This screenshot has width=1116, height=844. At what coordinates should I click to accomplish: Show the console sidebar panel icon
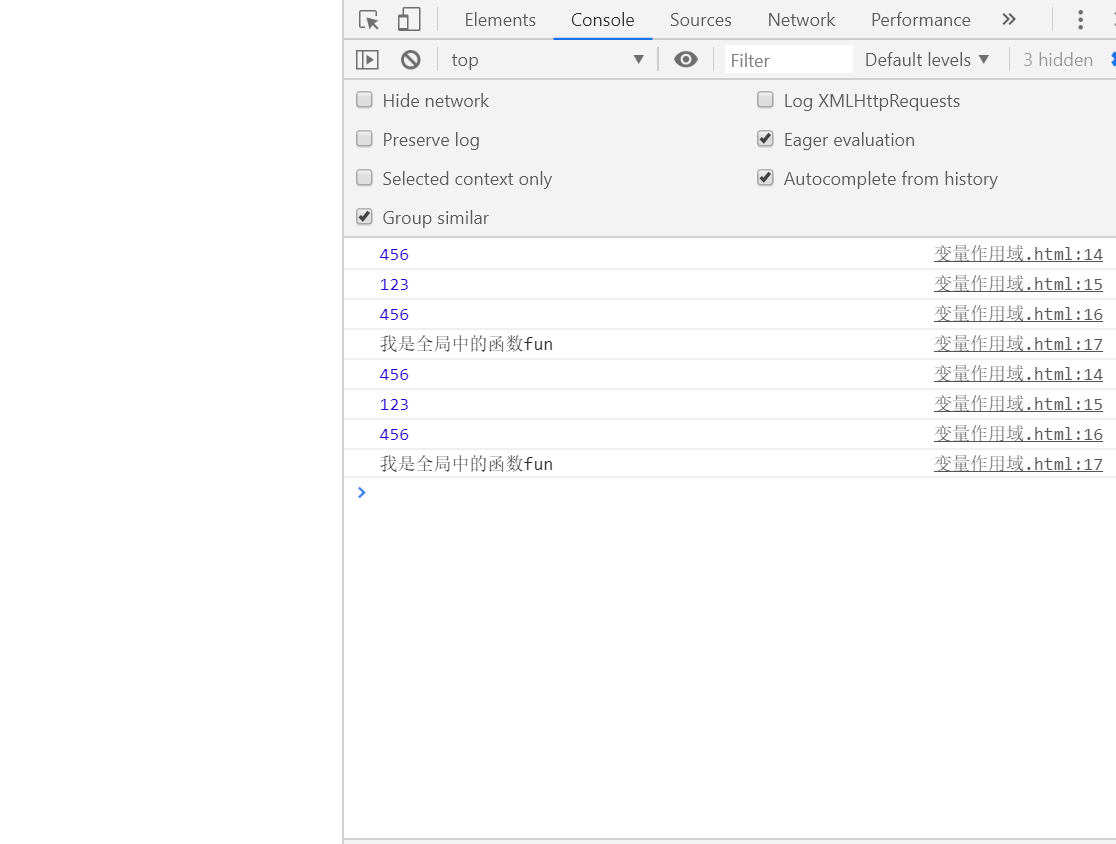tap(367, 60)
